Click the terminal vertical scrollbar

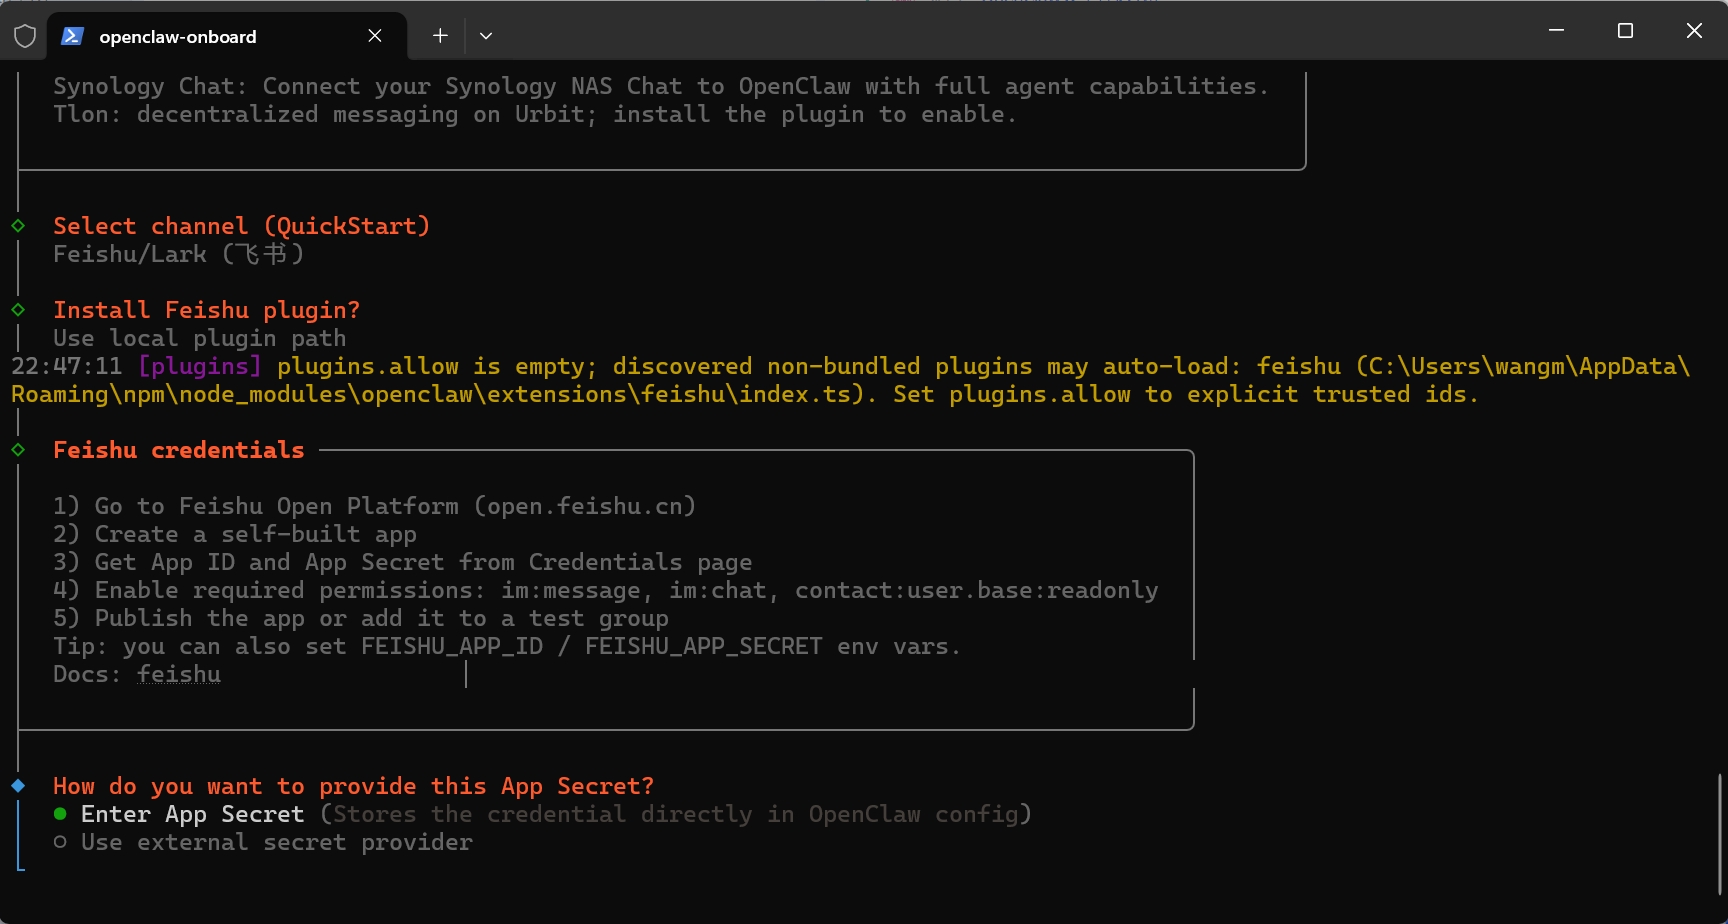coord(1720,832)
